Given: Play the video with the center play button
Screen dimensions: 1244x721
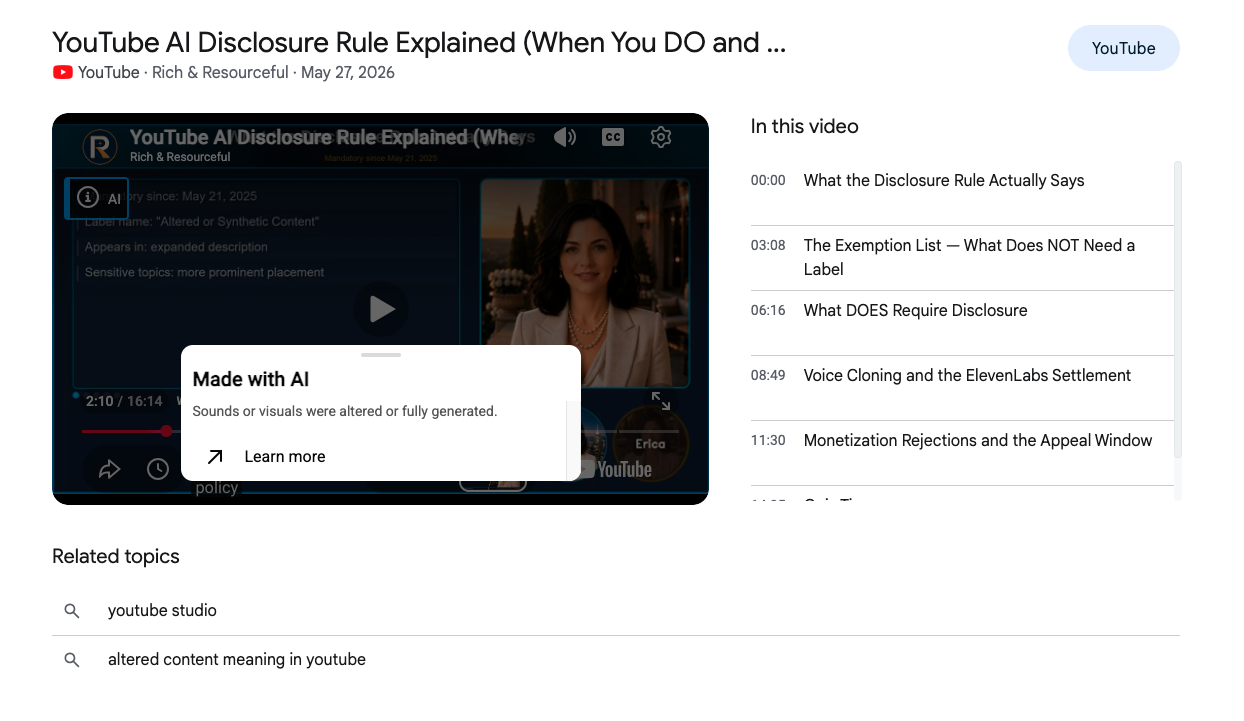Looking at the screenshot, I should pos(381,309).
